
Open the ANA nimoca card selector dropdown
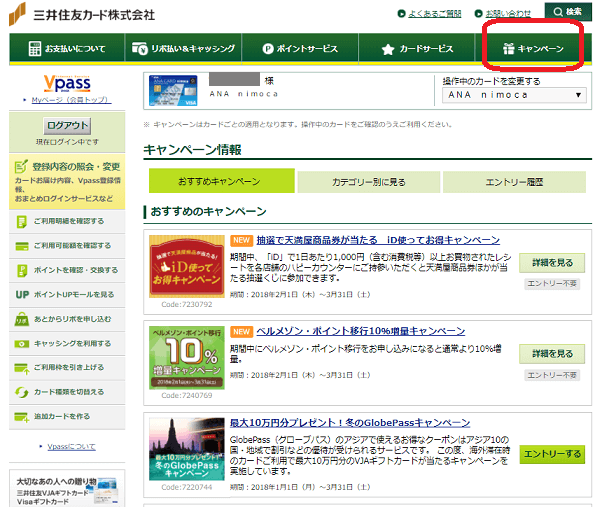pyautogui.click(x=514, y=95)
